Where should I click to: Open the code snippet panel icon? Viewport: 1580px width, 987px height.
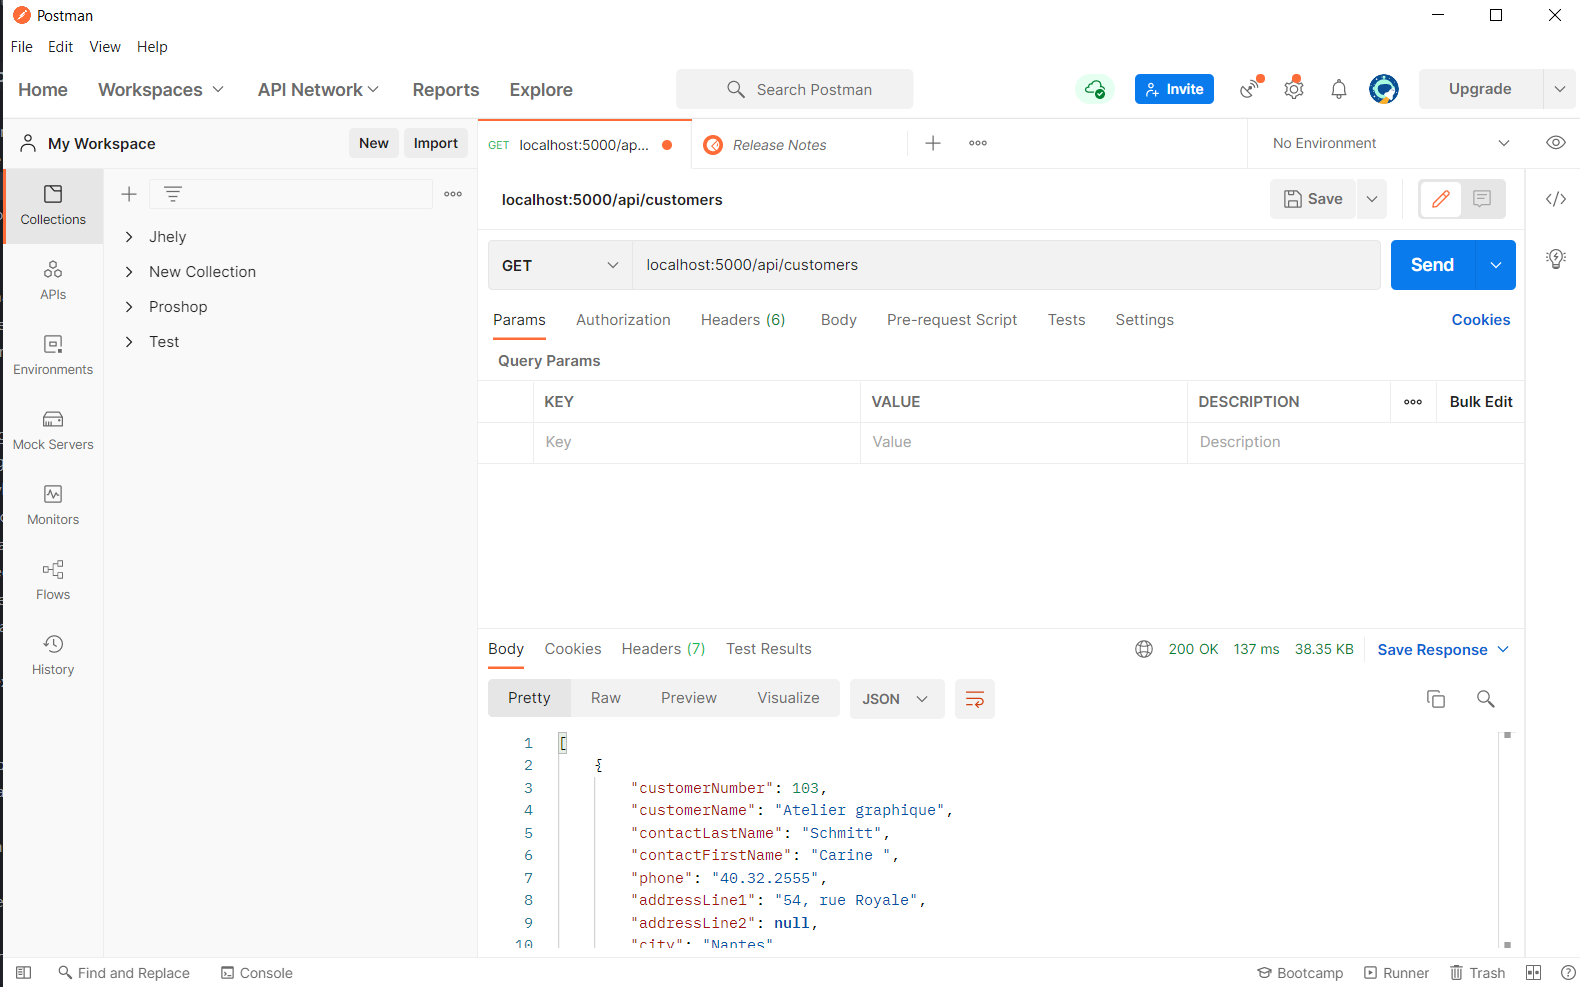(1555, 199)
